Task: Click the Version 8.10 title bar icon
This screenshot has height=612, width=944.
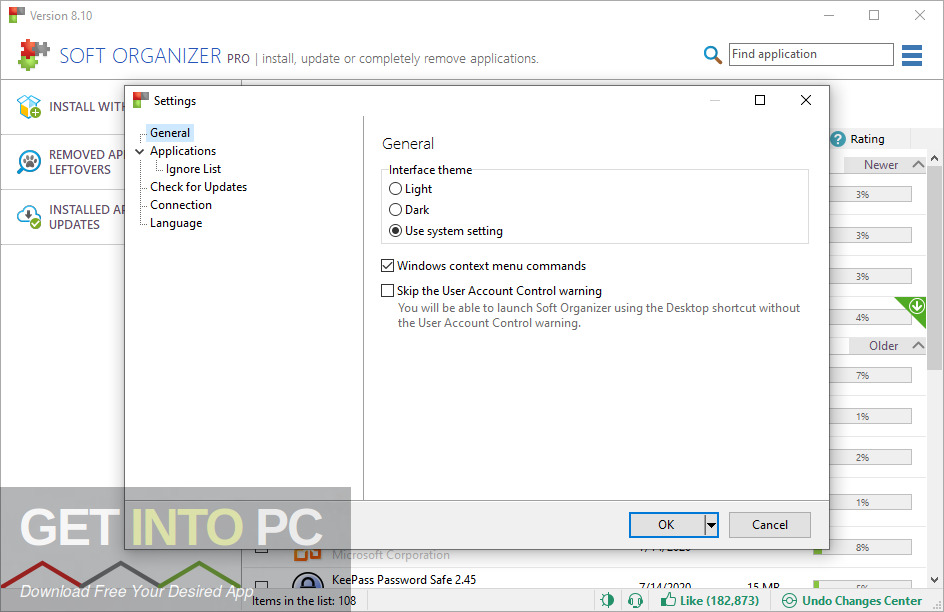Action: 17,15
